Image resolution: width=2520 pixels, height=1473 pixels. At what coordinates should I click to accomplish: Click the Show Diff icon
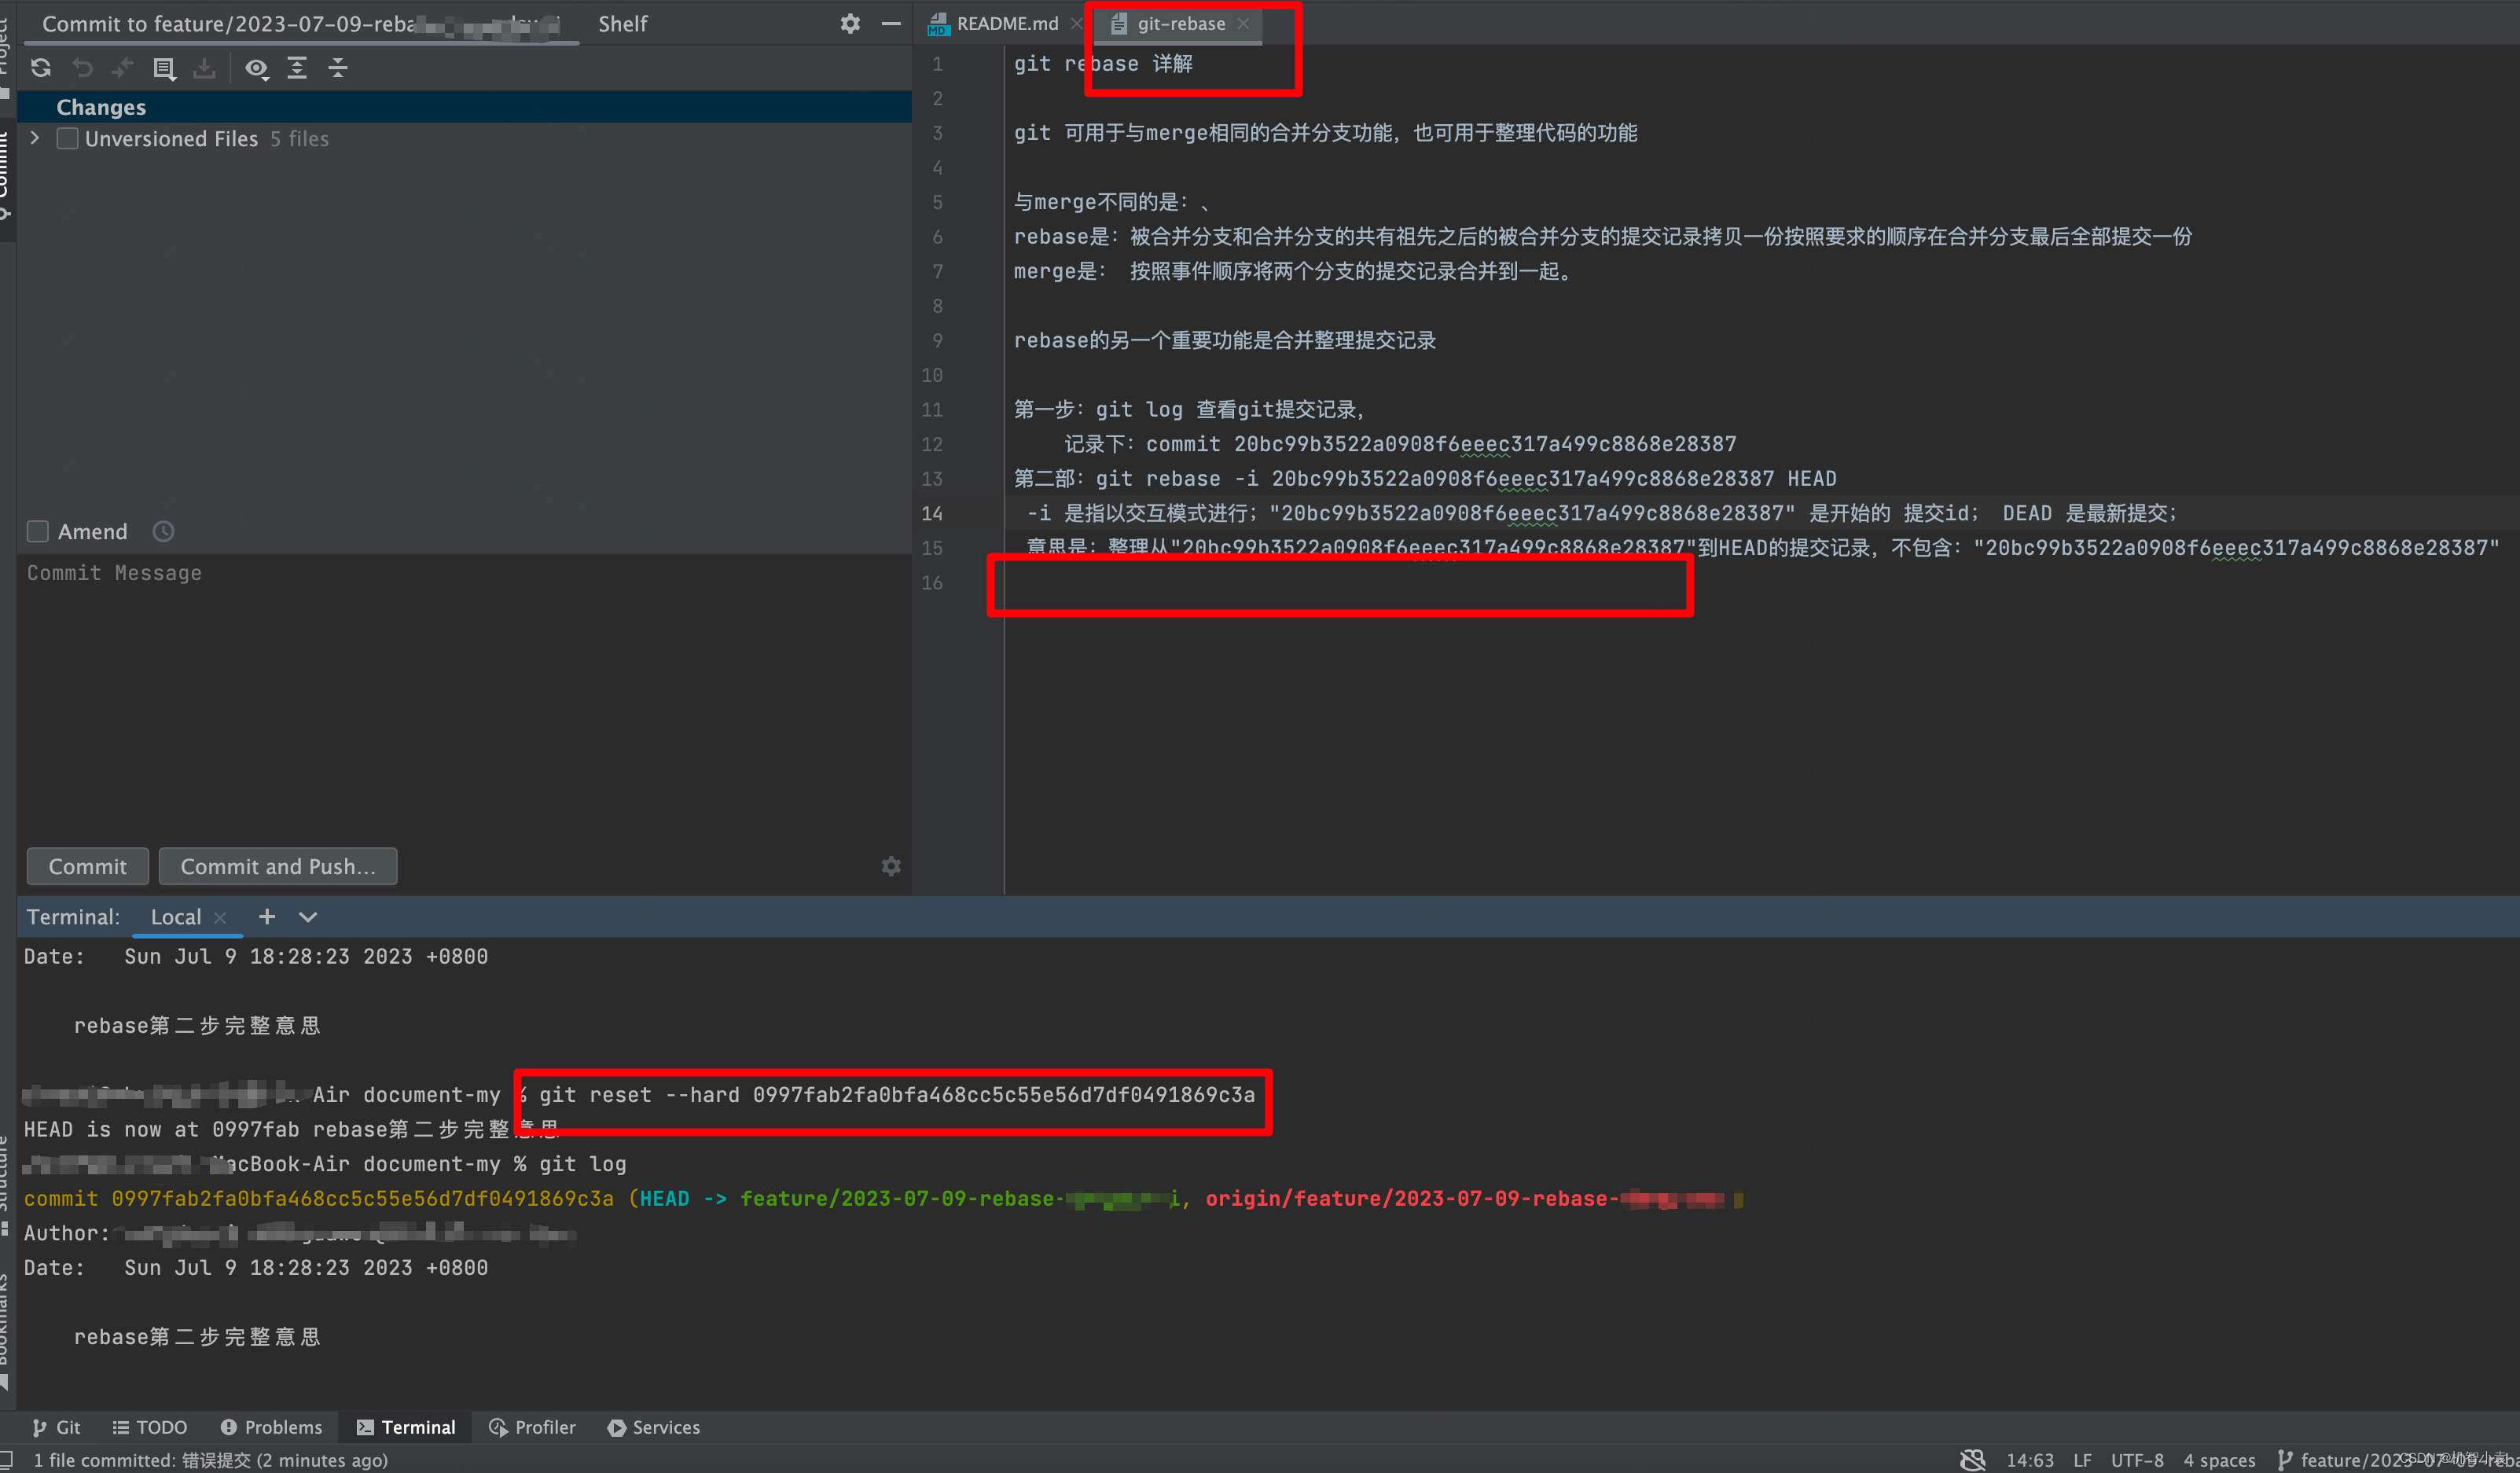123,68
